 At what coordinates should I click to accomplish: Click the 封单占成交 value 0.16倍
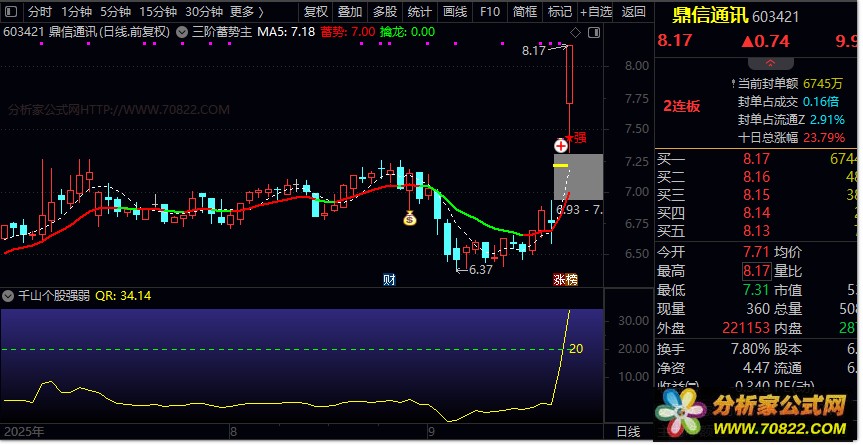click(x=821, y=102)
